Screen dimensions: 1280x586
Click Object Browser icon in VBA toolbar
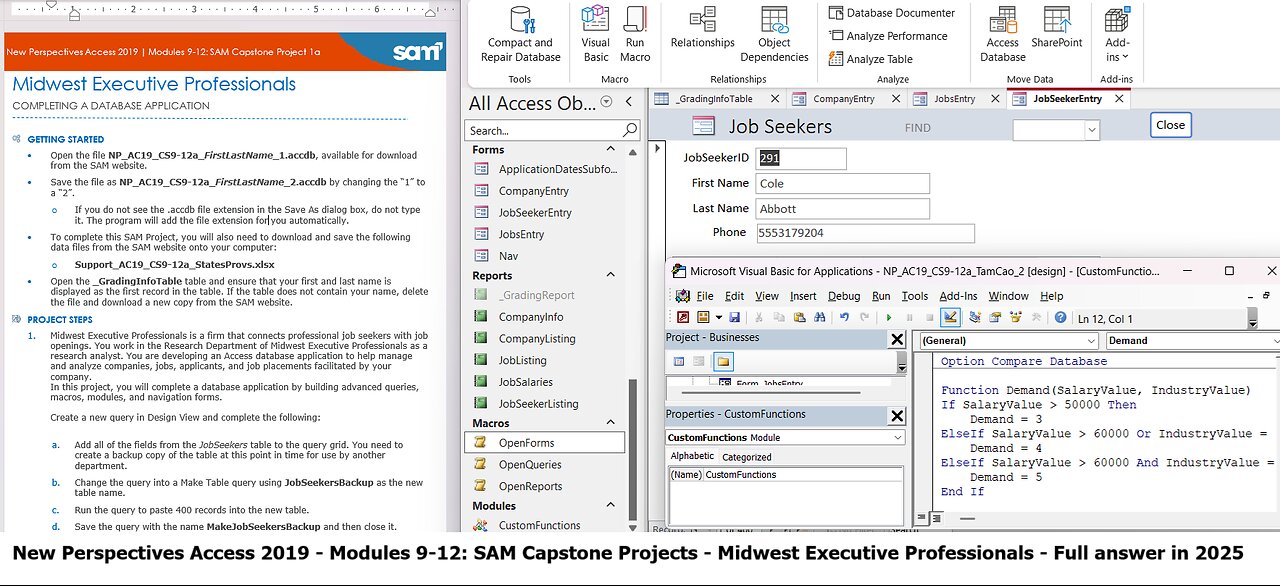pos(1016,317)
